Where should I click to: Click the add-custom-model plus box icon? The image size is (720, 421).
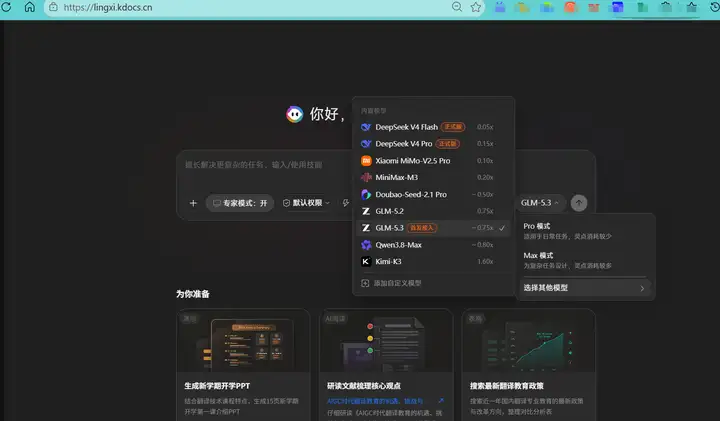click(365, 283)
